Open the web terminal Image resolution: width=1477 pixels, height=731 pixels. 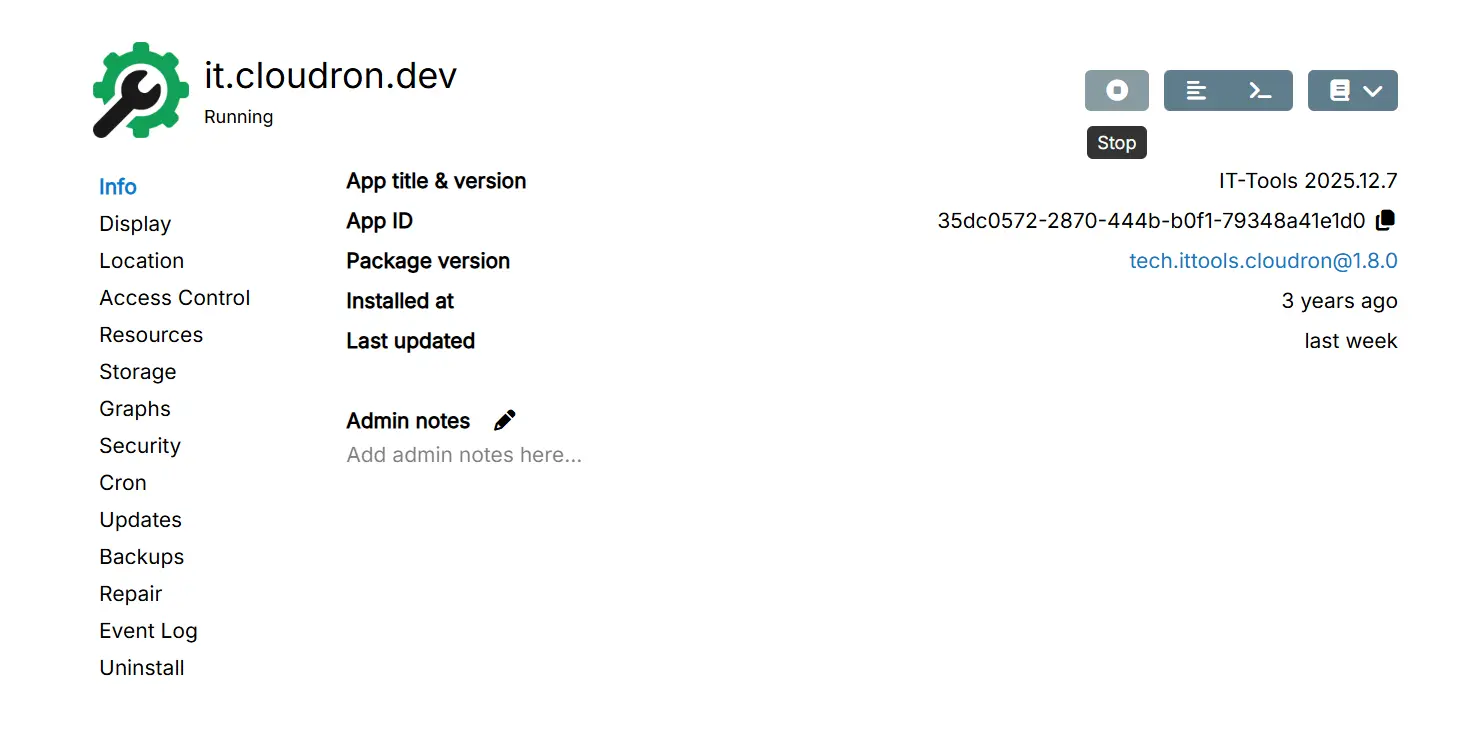tap(1260, 90)
